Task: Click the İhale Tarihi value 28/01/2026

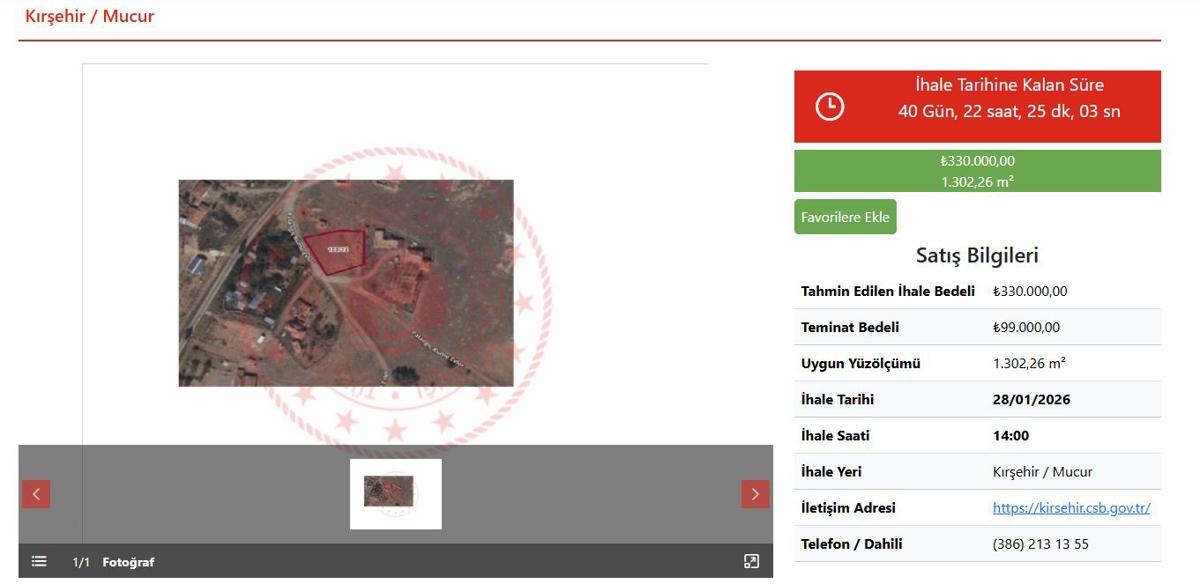Action: click(x=1031, y=400)
